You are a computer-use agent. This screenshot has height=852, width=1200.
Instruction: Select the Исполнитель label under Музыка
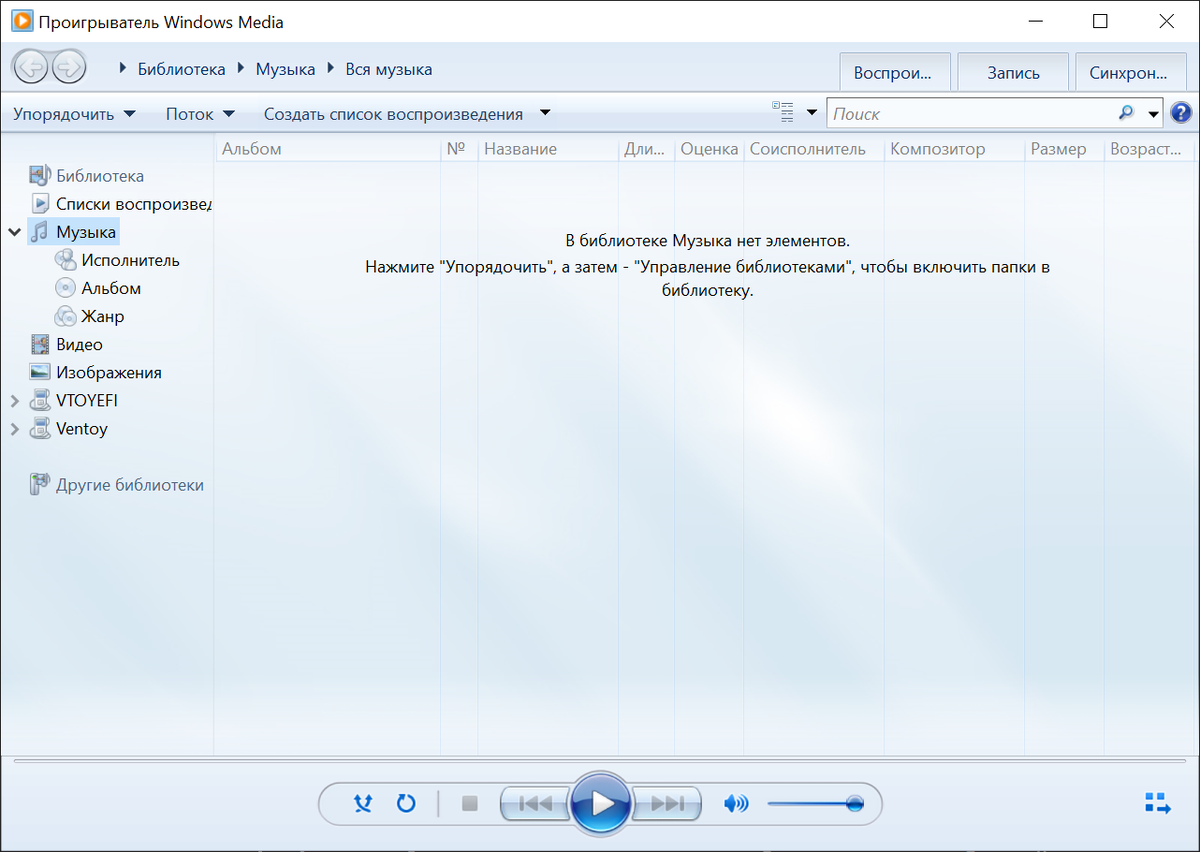click(x=131, y=260)
